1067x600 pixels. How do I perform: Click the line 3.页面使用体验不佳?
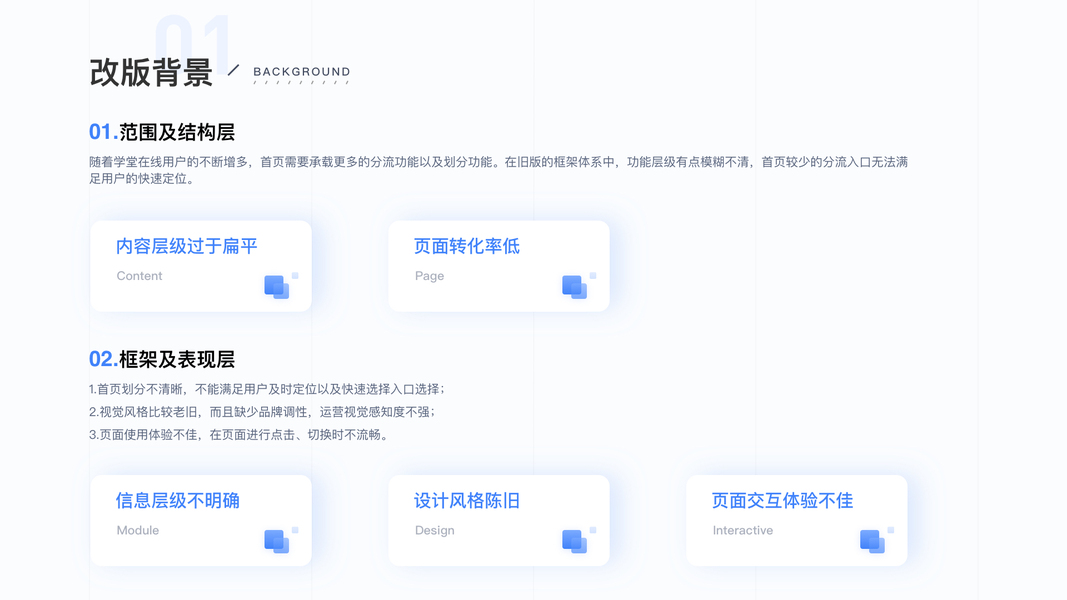pos(240,434)
